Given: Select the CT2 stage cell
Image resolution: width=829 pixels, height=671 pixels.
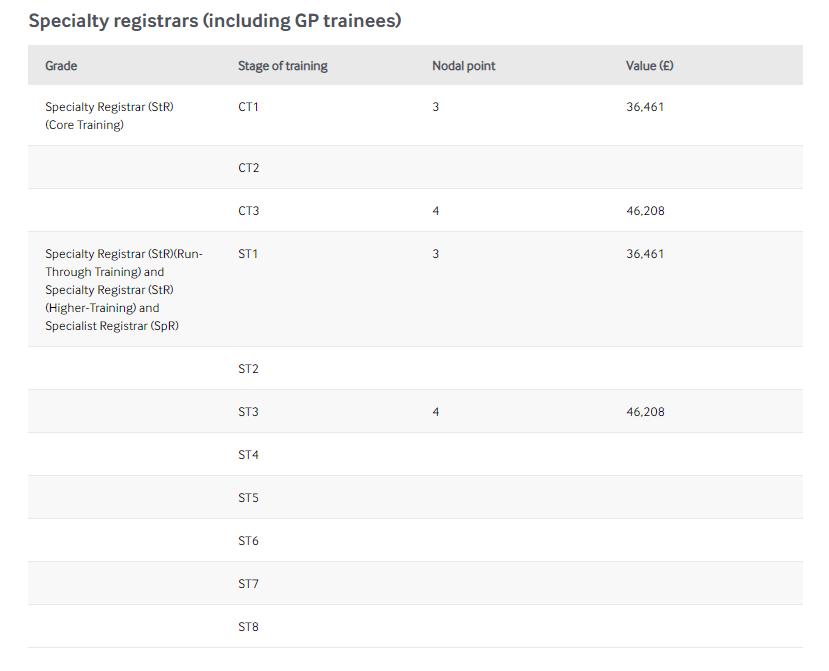Looking at the screenshot, I should point(249,168).
